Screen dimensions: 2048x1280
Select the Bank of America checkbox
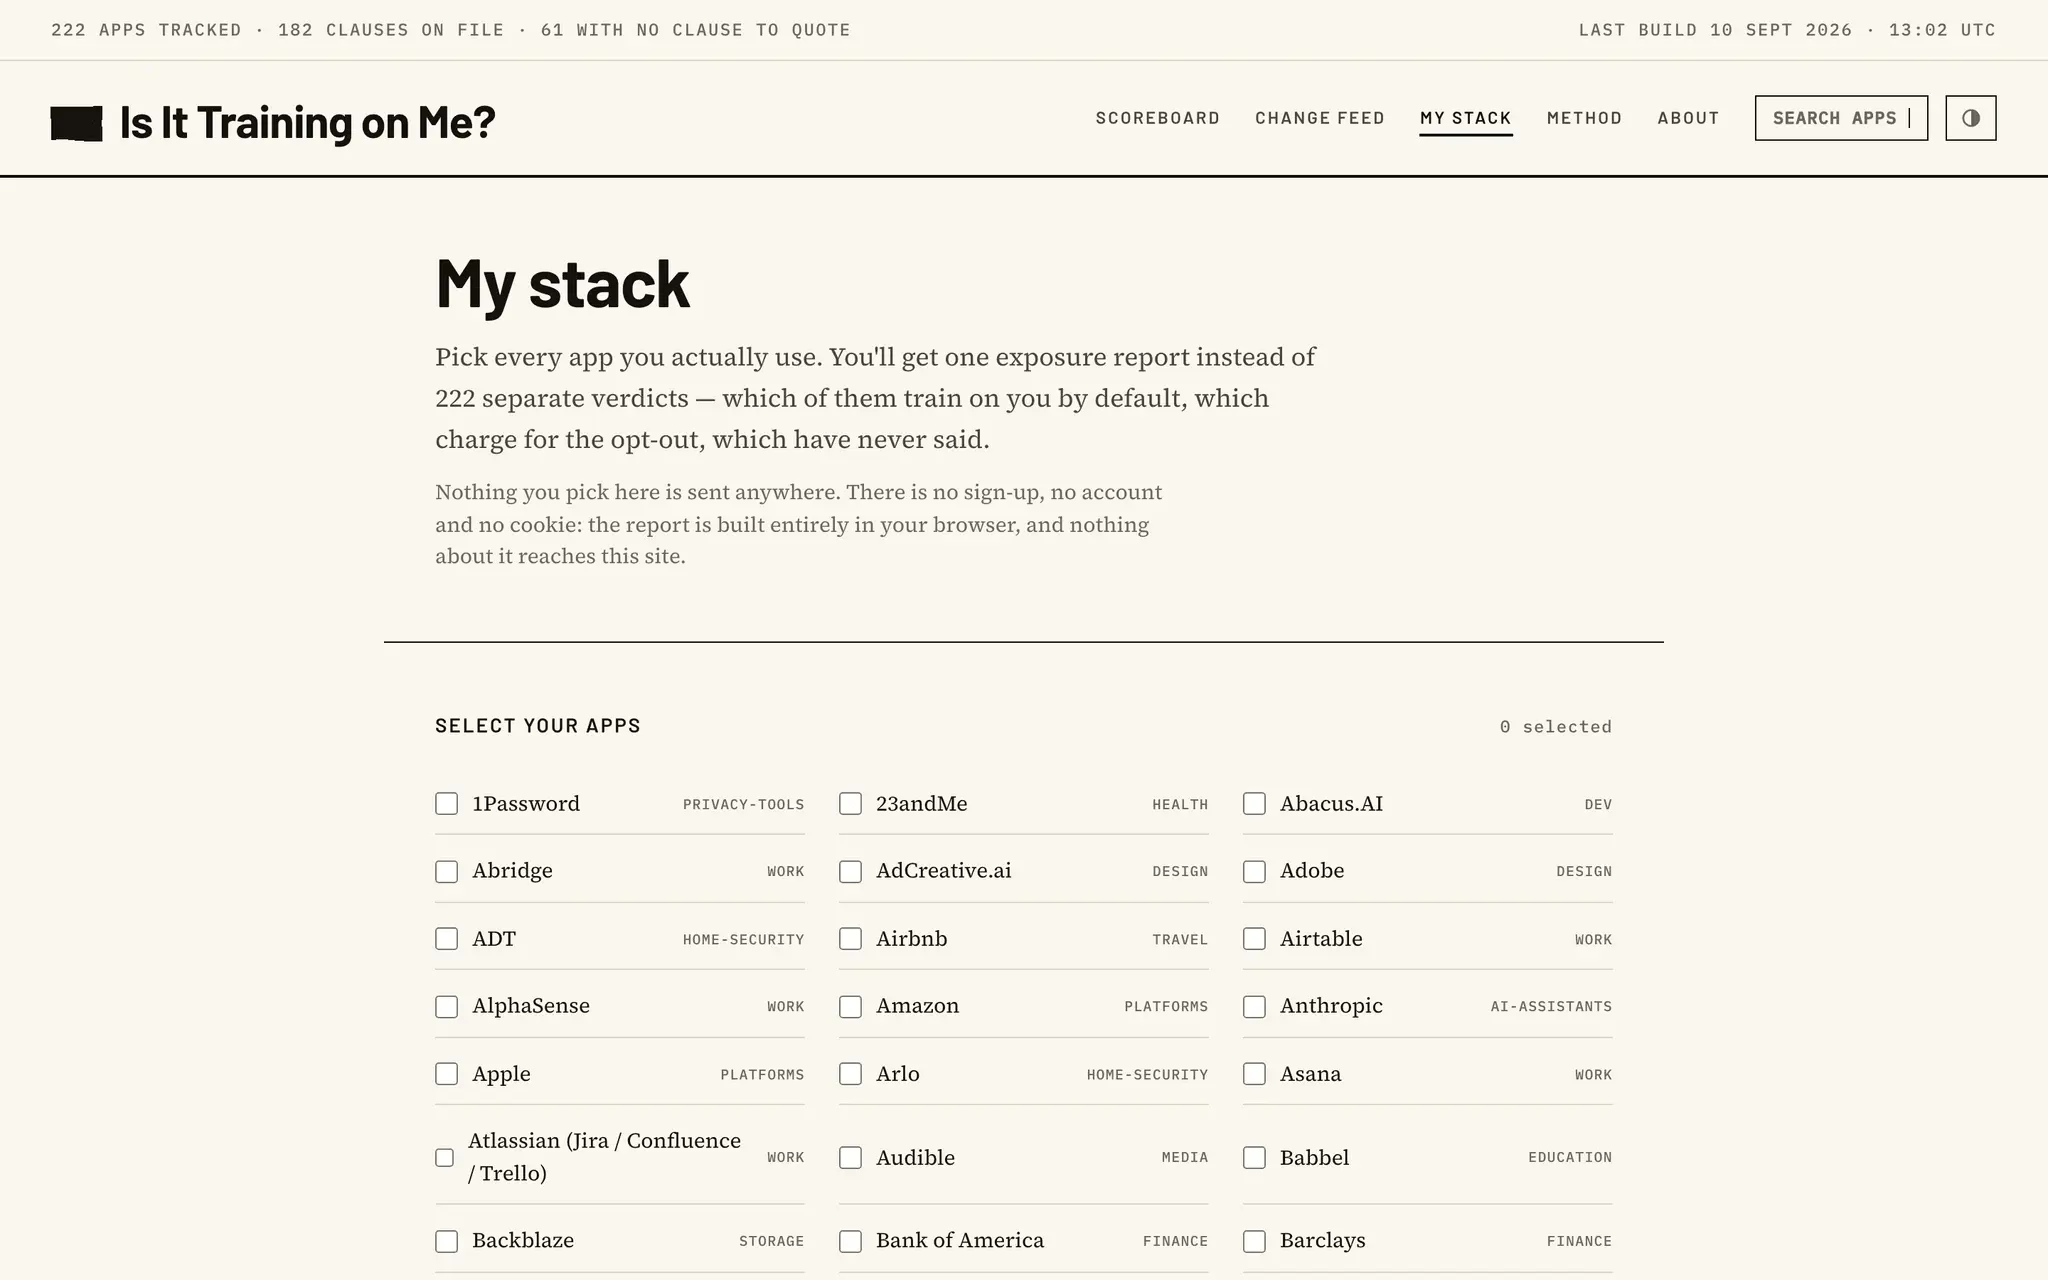(851, 1241)
